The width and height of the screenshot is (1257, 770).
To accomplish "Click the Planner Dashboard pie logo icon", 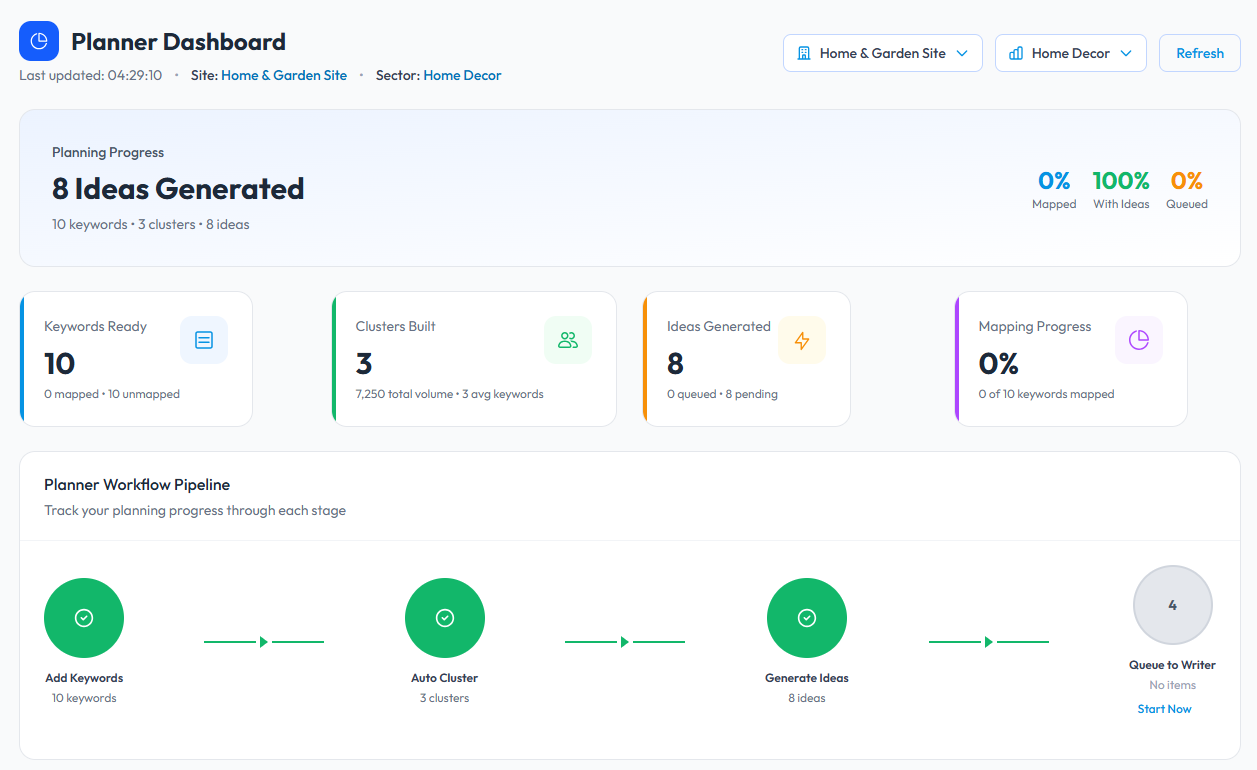I will click(39, 41).
